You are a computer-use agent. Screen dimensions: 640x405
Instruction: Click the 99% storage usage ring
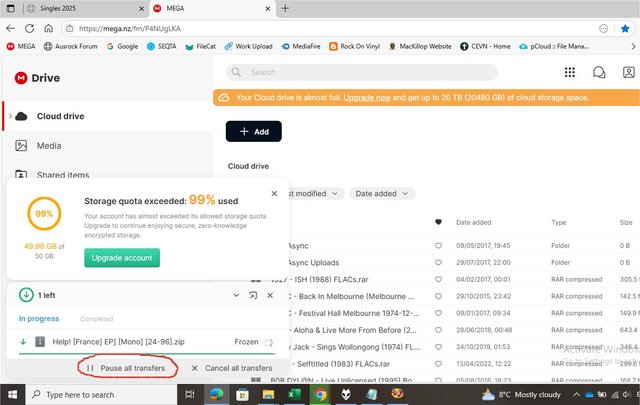tap(44, 214)
